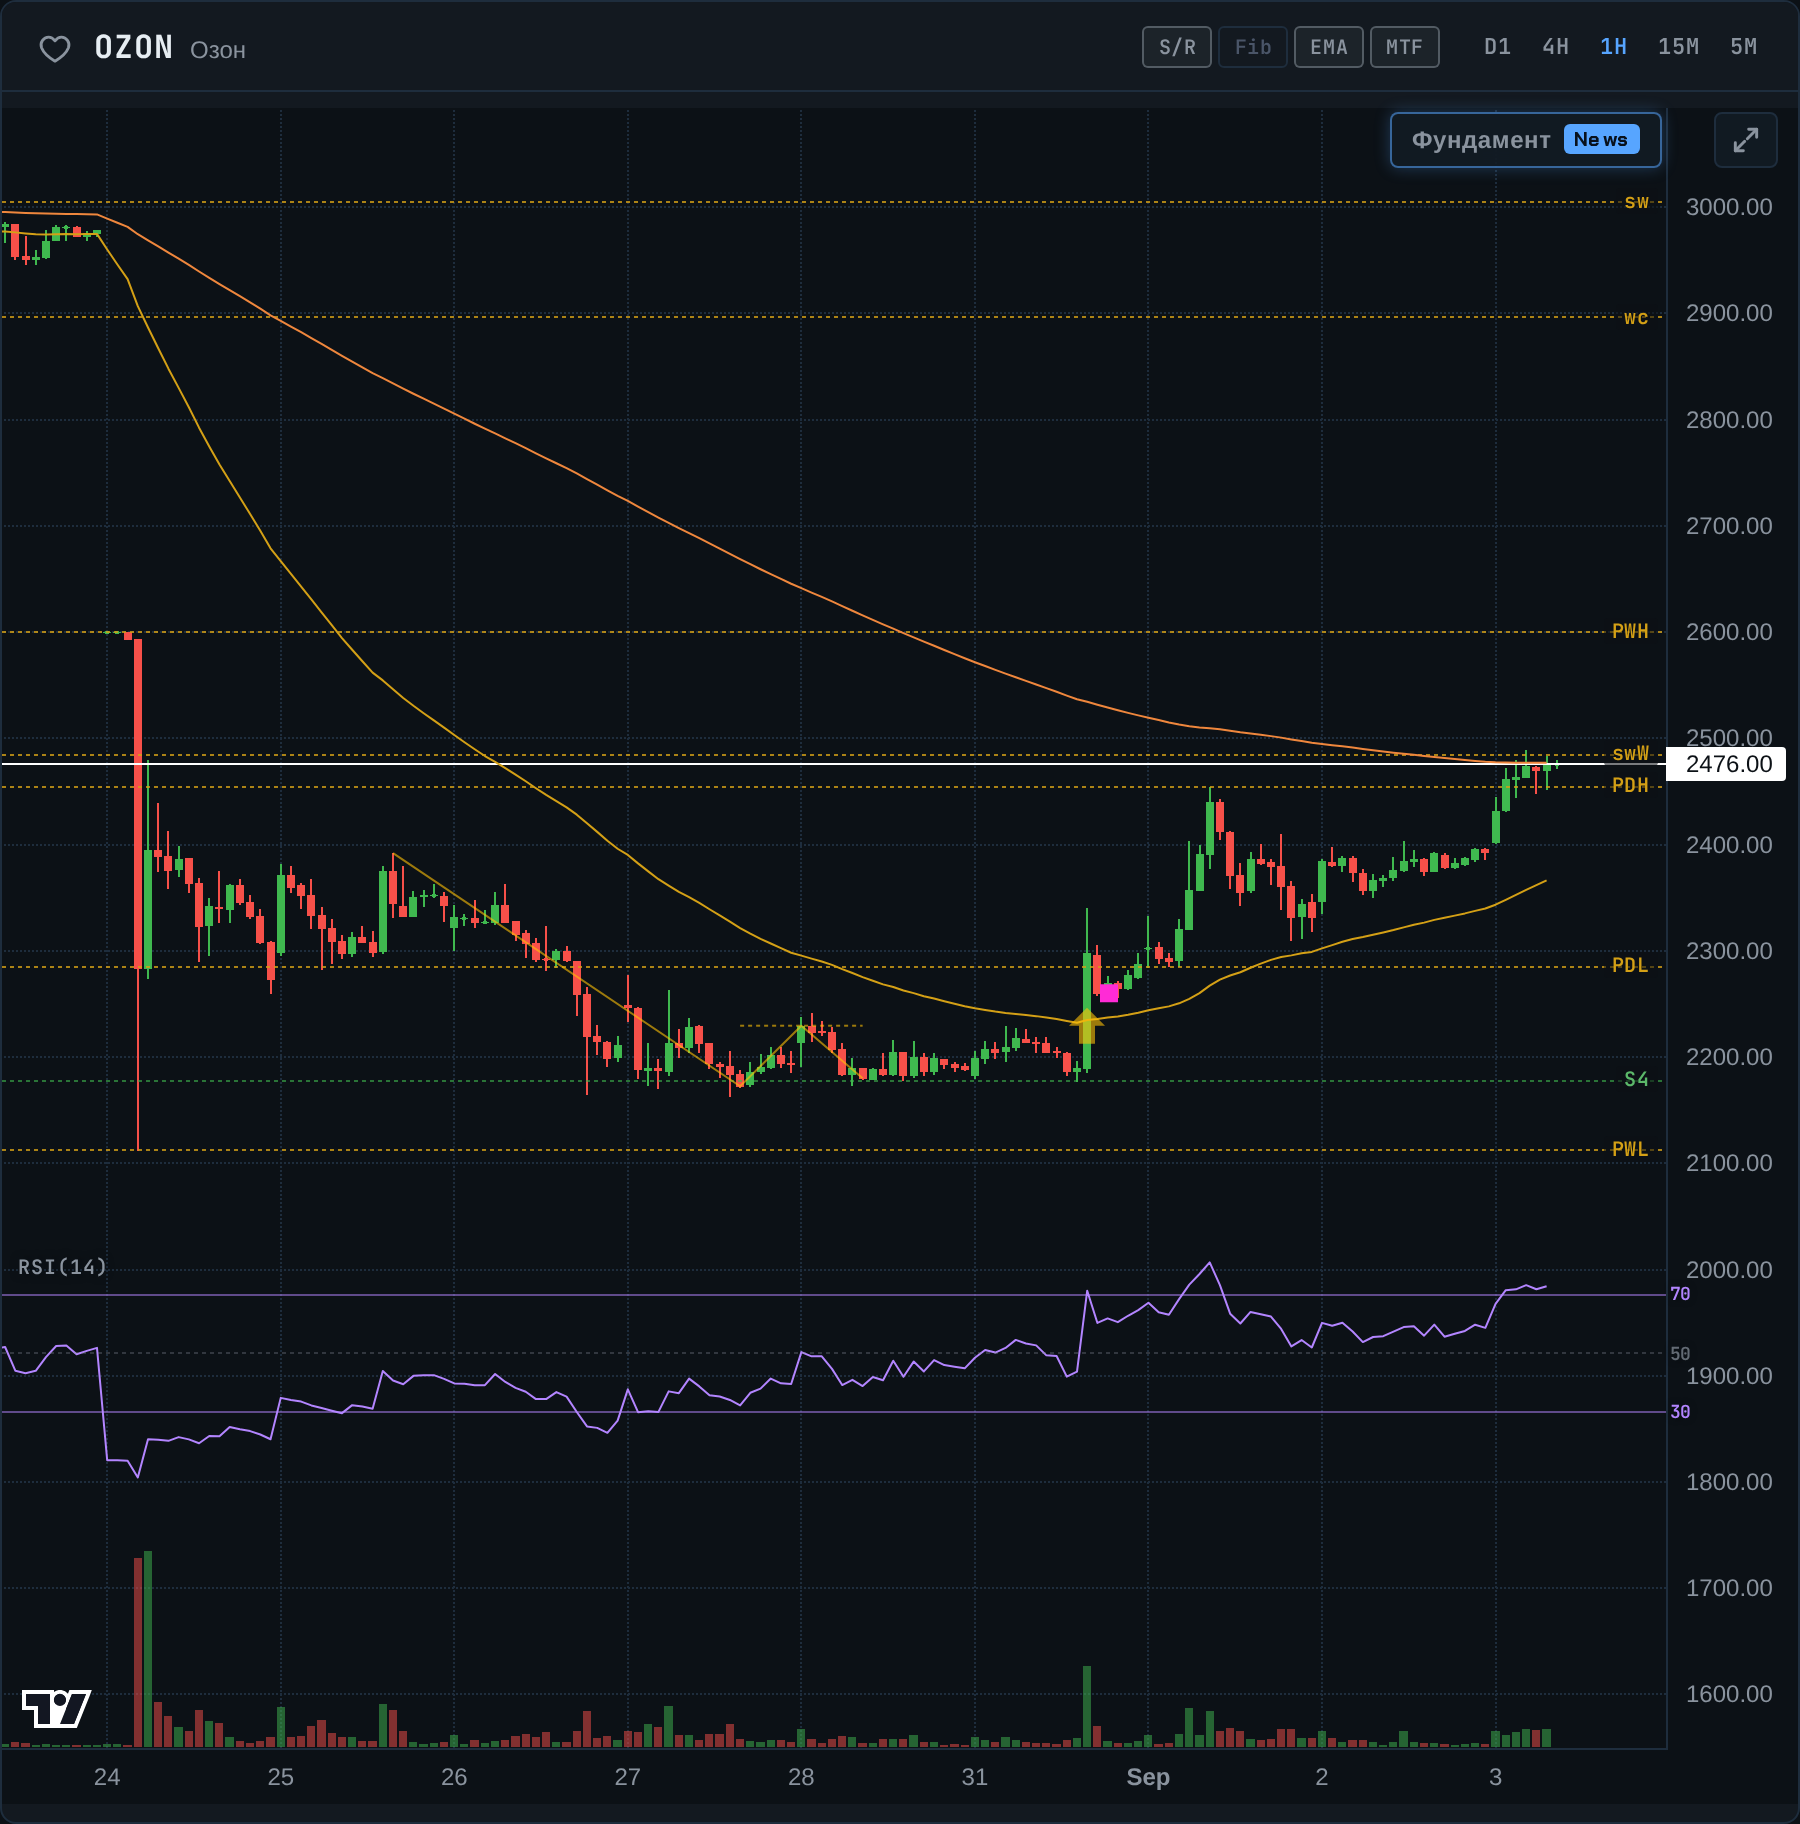
Task: Select the 1H timeframe
Action: (1613, 47)
